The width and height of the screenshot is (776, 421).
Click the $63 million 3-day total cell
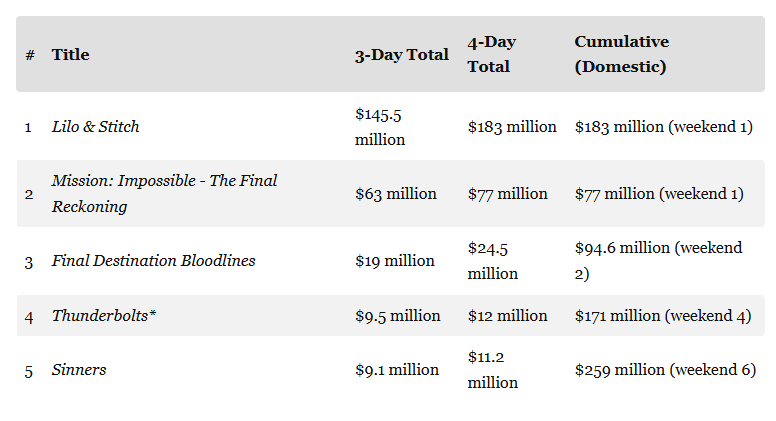(395, 194)
